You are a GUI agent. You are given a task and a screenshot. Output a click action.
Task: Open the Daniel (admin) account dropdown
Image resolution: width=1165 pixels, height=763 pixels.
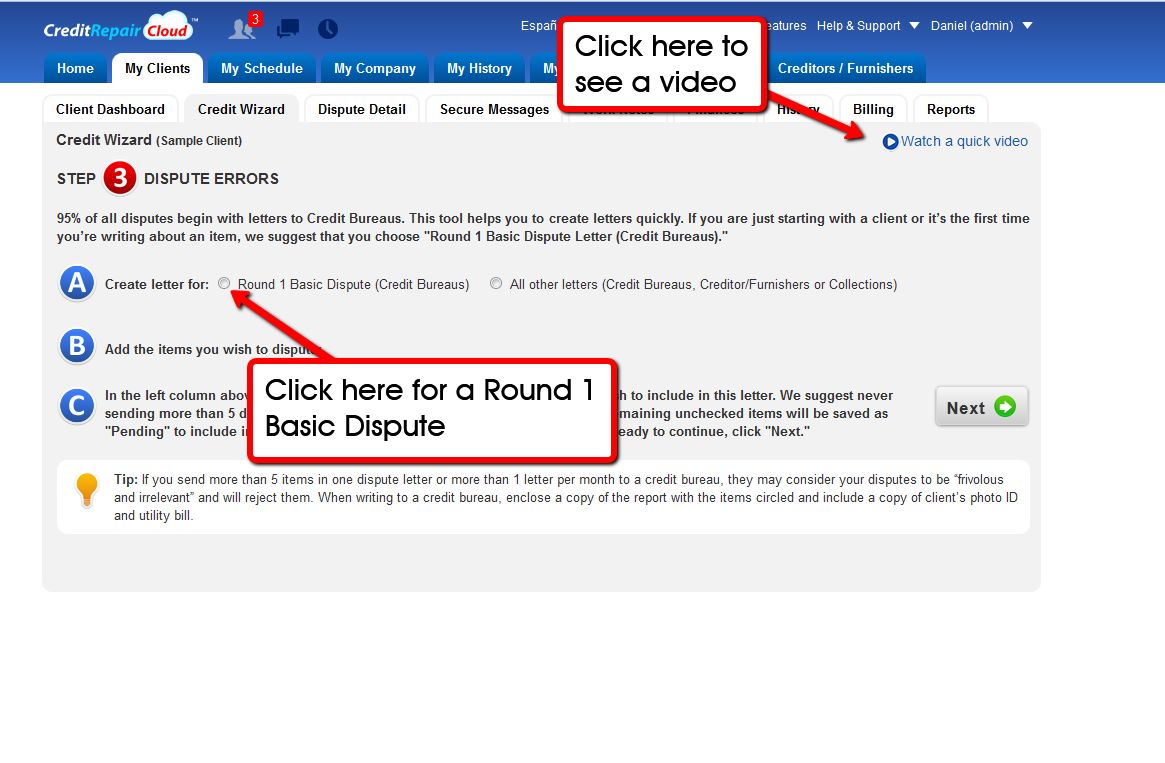981,26
